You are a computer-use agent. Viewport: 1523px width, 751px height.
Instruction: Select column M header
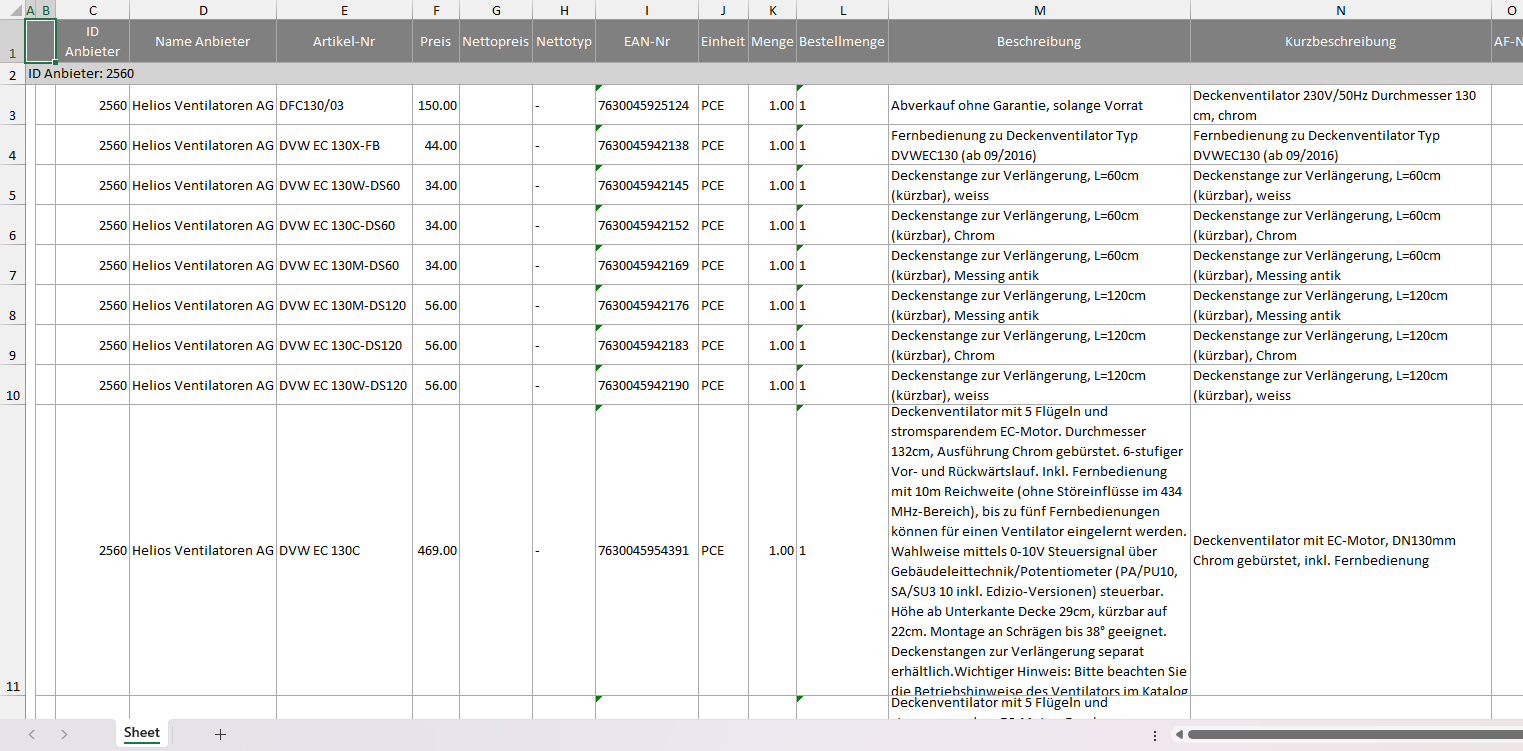pyautogui.click(x=1039, y=10)
